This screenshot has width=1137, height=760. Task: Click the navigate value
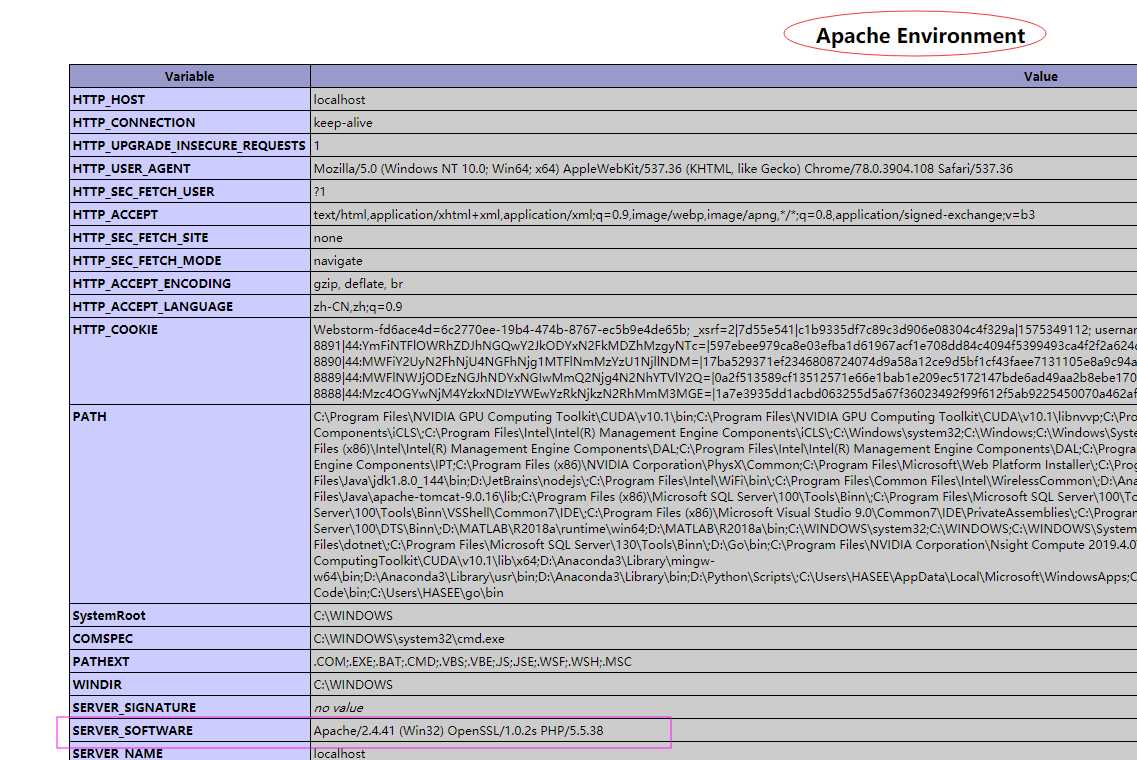pos(338,260)
